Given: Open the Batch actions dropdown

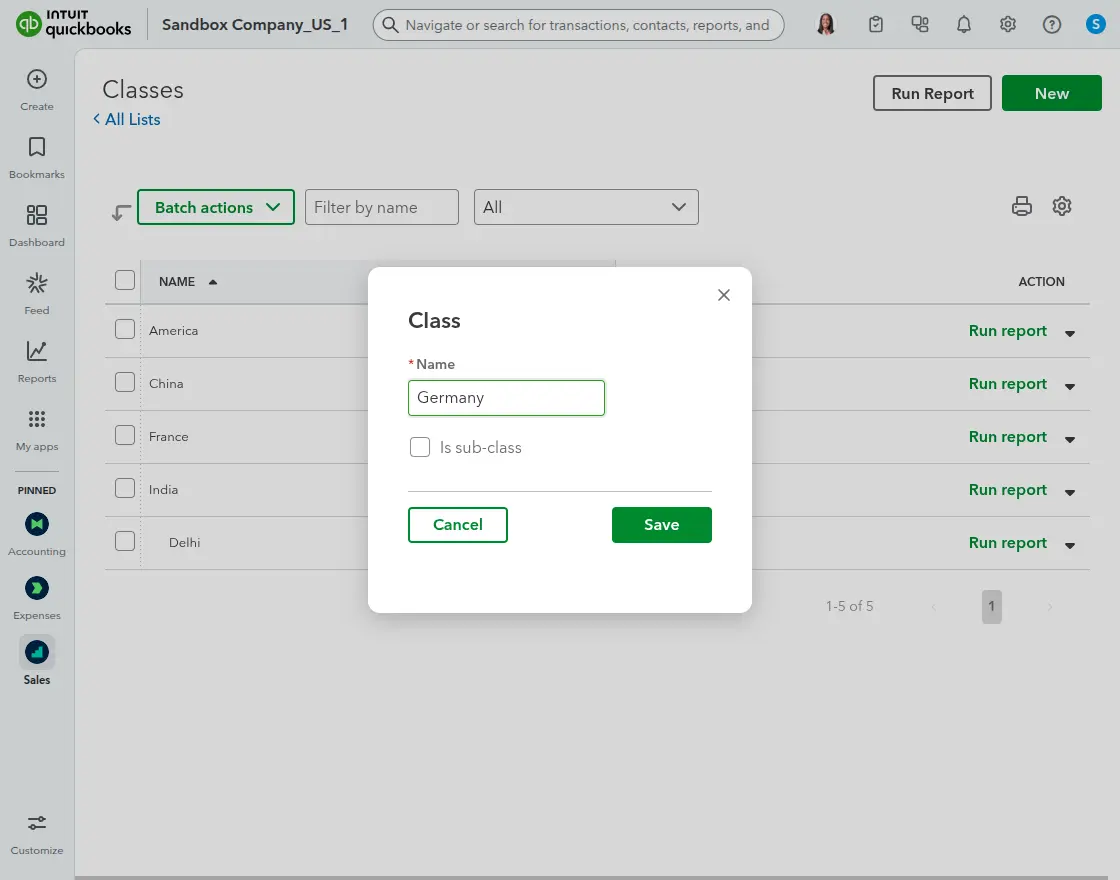Looking at the screenshot, I should point(215,207).
